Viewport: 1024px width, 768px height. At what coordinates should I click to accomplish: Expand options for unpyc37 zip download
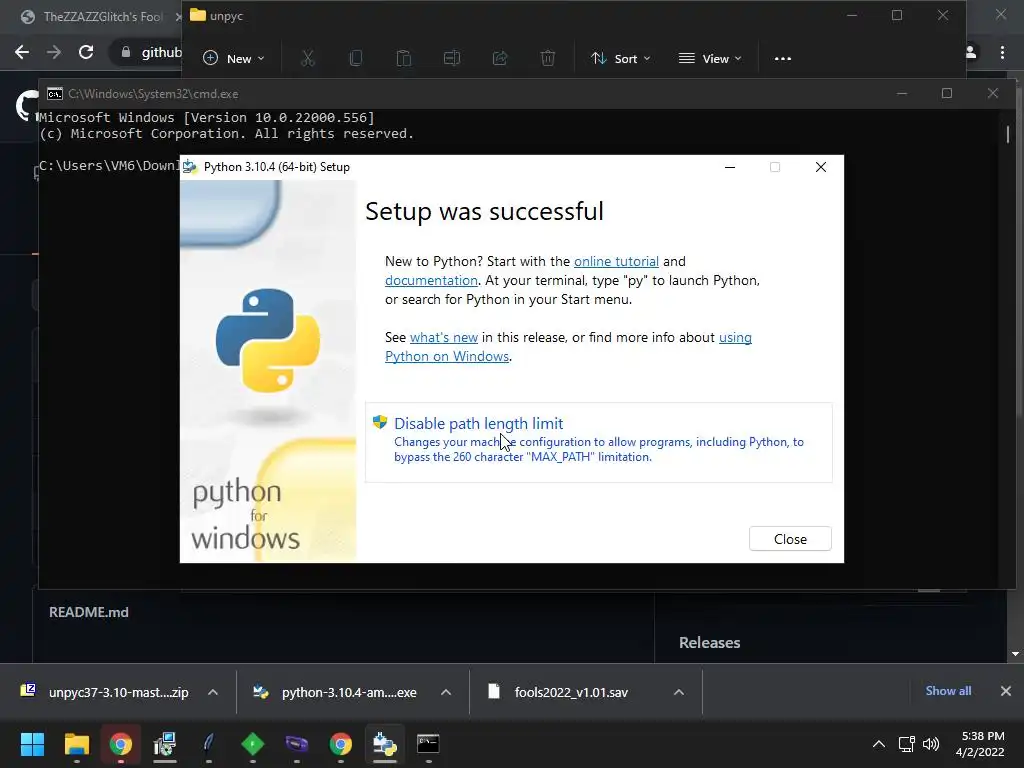[x=213, y=692]
